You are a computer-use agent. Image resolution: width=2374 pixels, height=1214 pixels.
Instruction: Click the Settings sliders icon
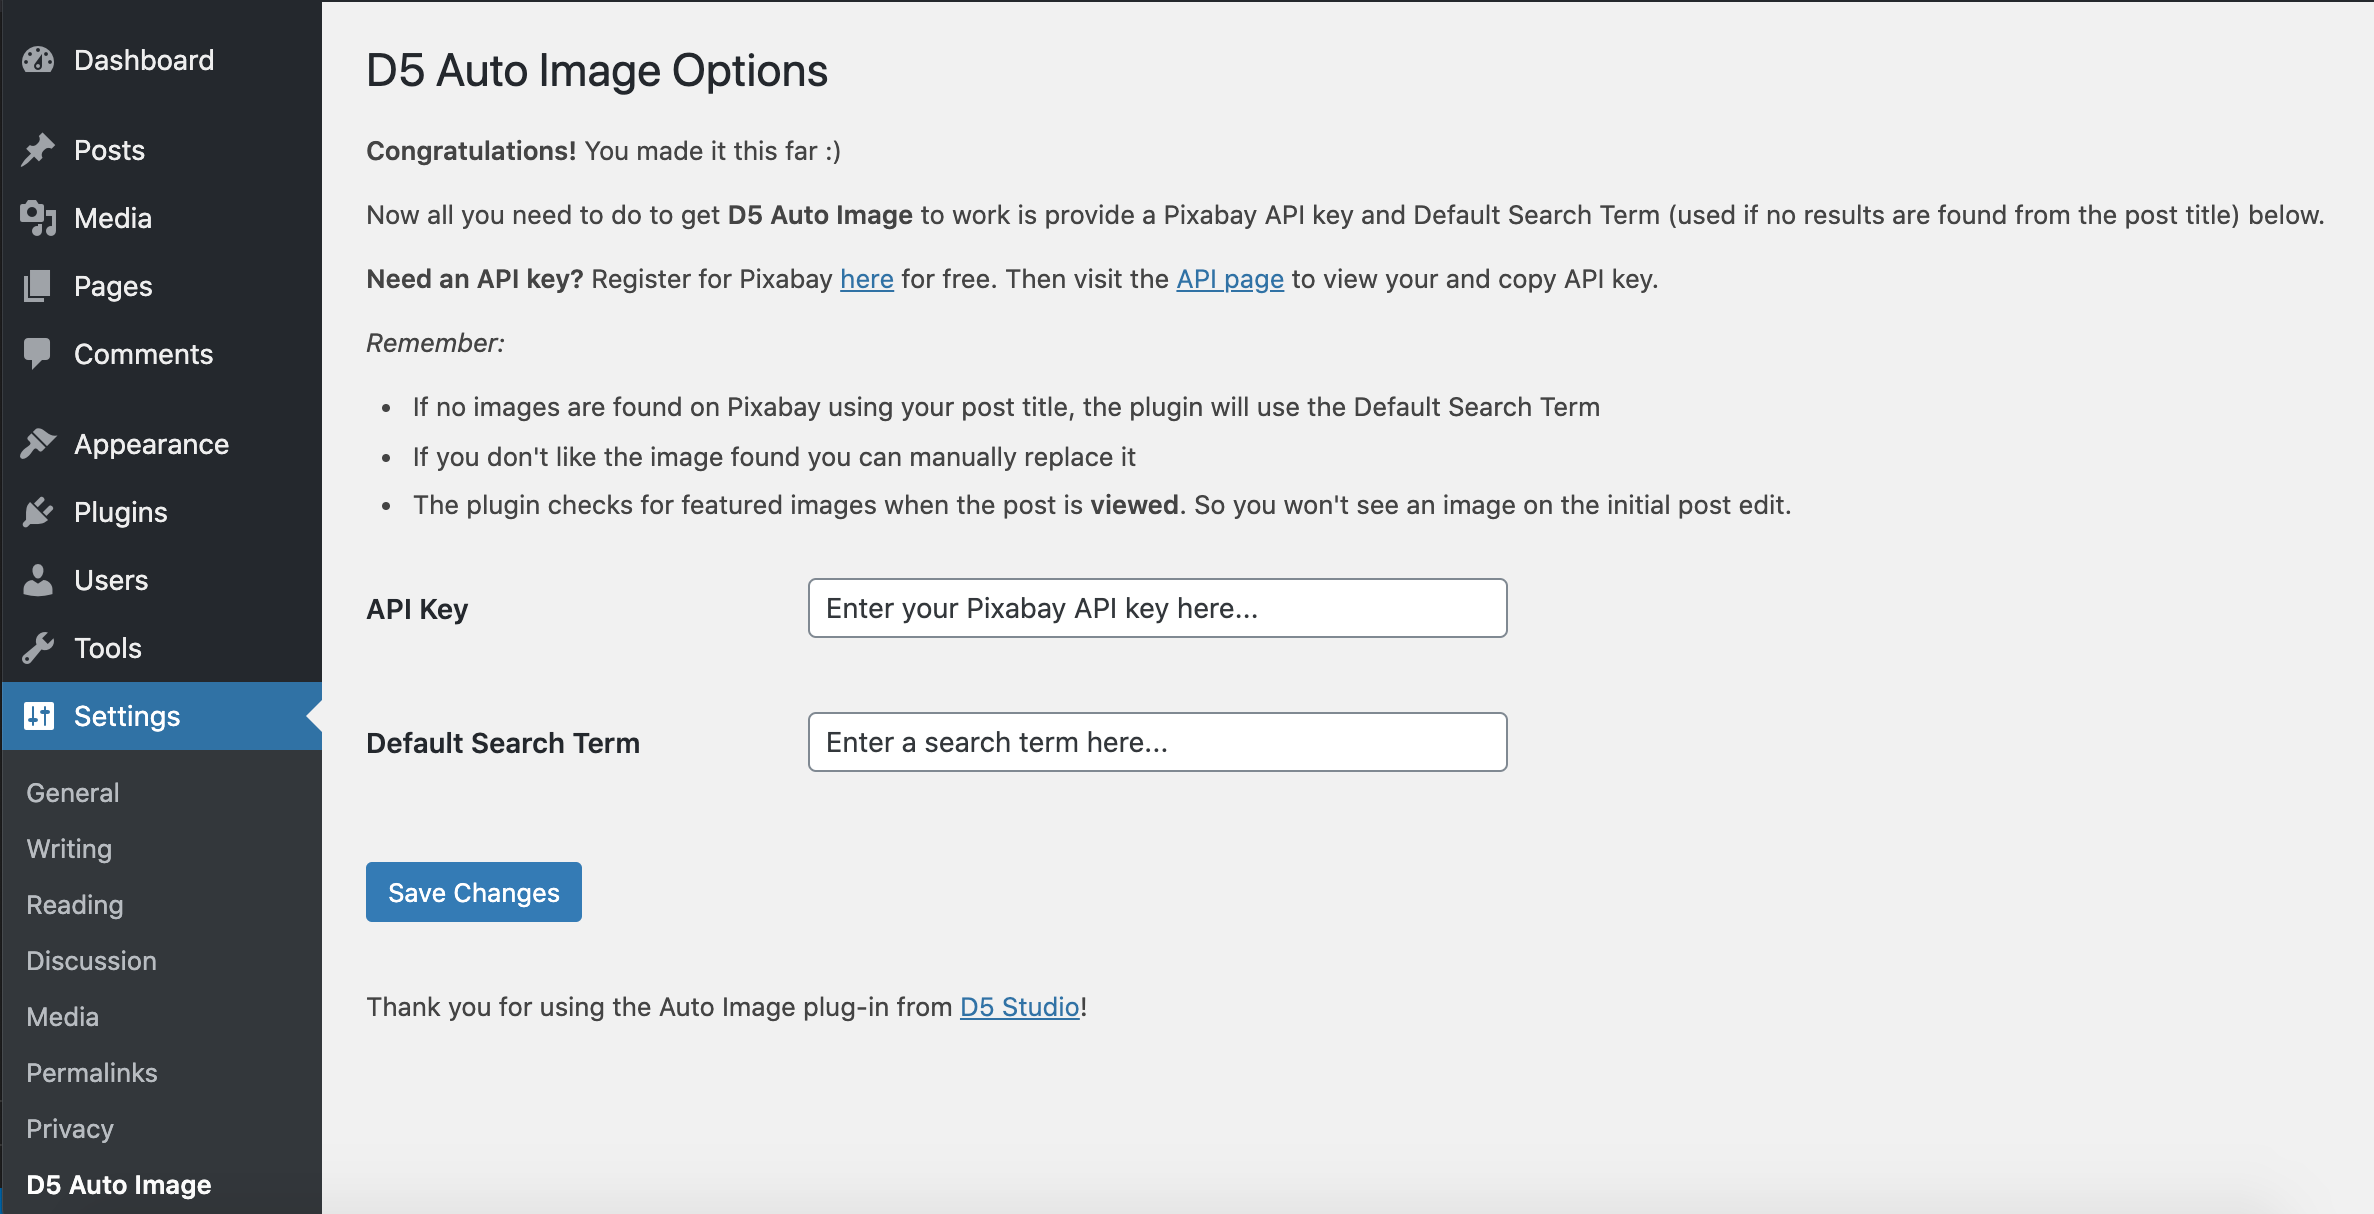38,716
